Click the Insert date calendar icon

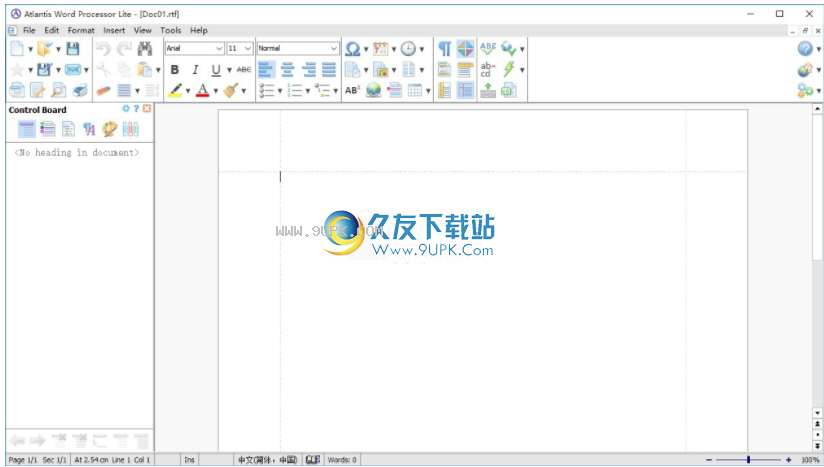pyautogui.click(x=380, y=49)
